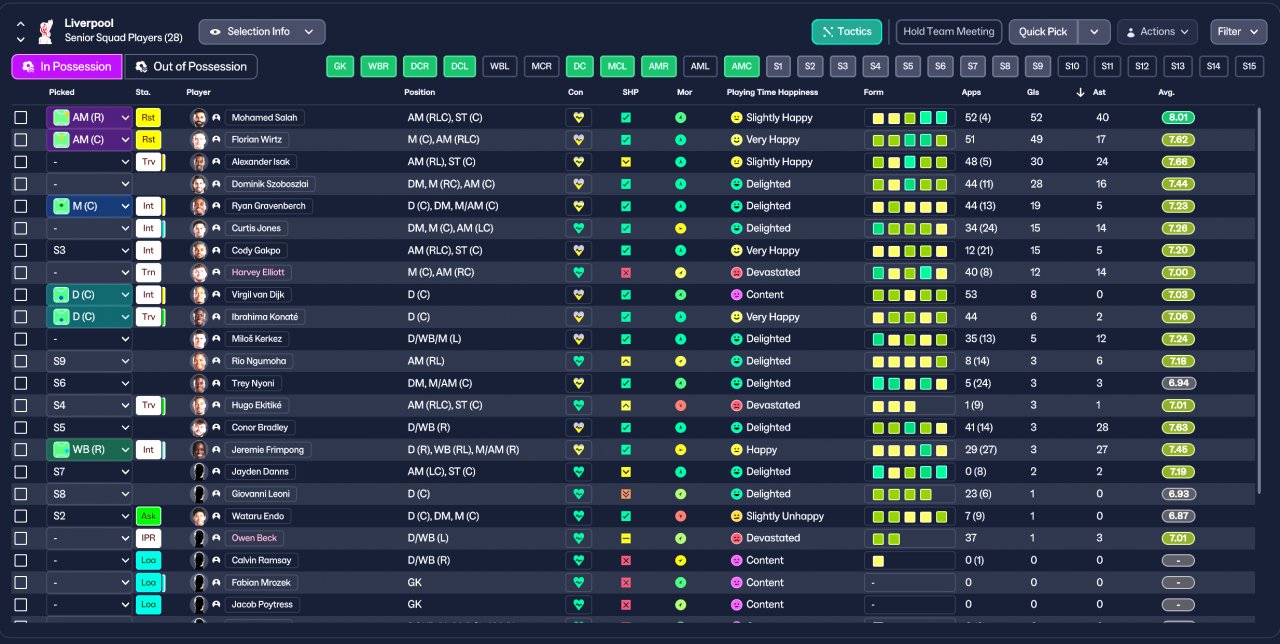Click Salah's 8.01 average rating pill
The width and height of the screenshot is (1280, 644).
[1178, 117]
